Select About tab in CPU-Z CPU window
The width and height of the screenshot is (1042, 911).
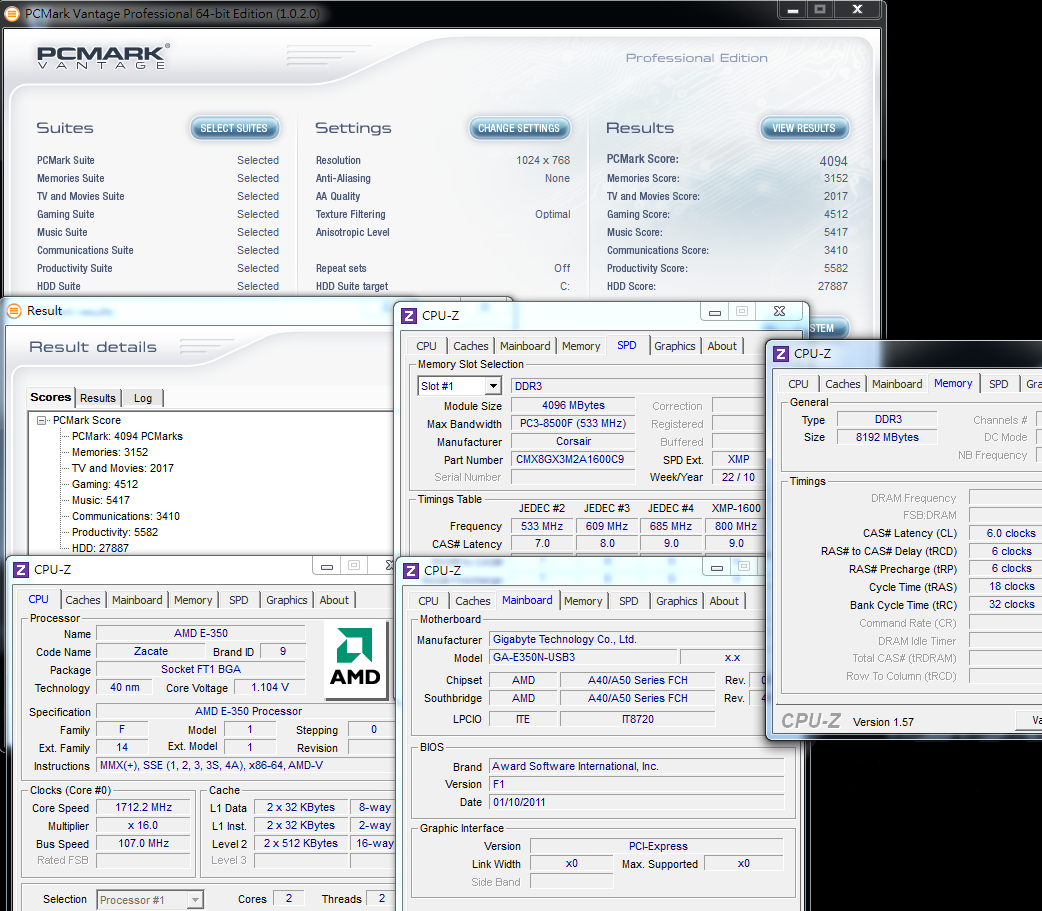tap(334, 600)
